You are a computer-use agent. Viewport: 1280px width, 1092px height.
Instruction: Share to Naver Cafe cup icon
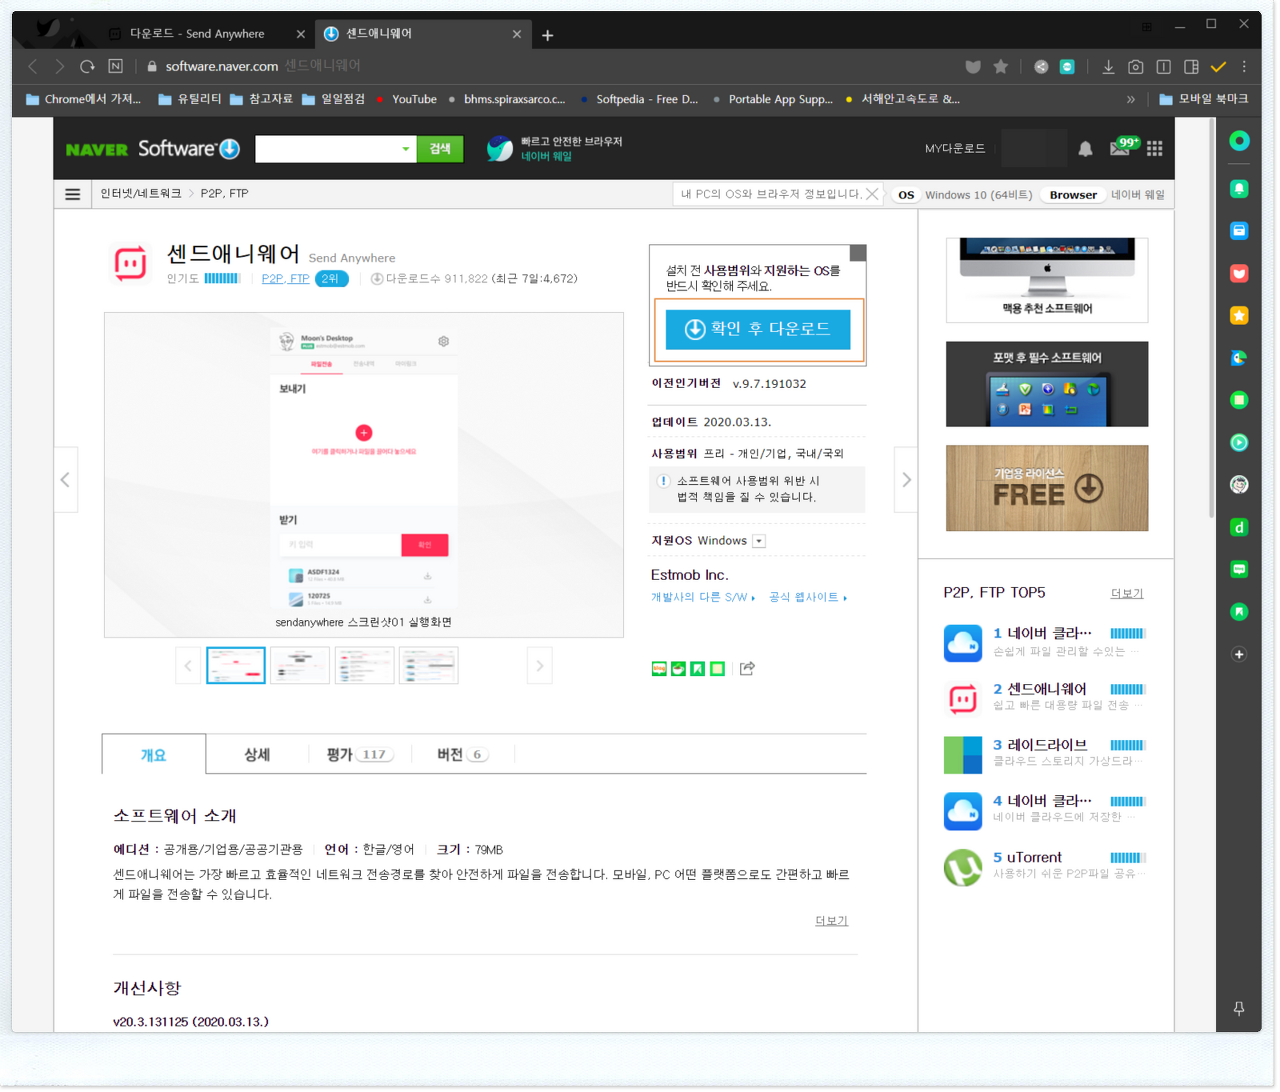pyautogui.click(x=678, y=668)
